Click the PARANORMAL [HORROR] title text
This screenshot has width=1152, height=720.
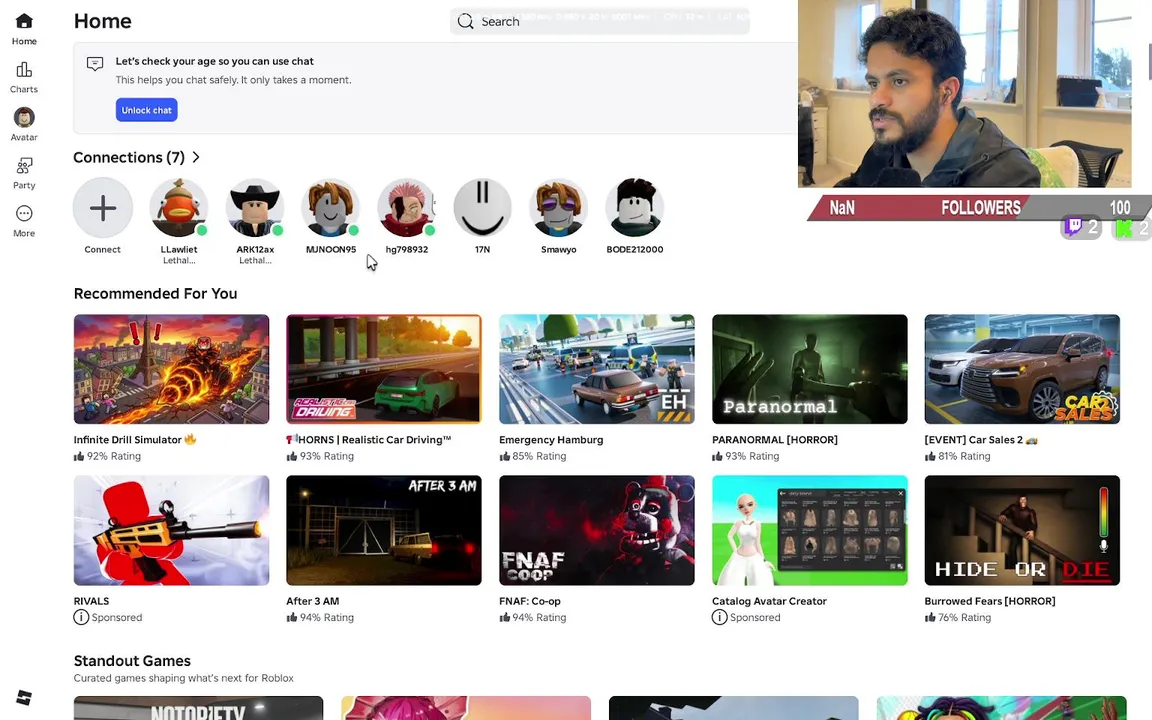[774, 439]
